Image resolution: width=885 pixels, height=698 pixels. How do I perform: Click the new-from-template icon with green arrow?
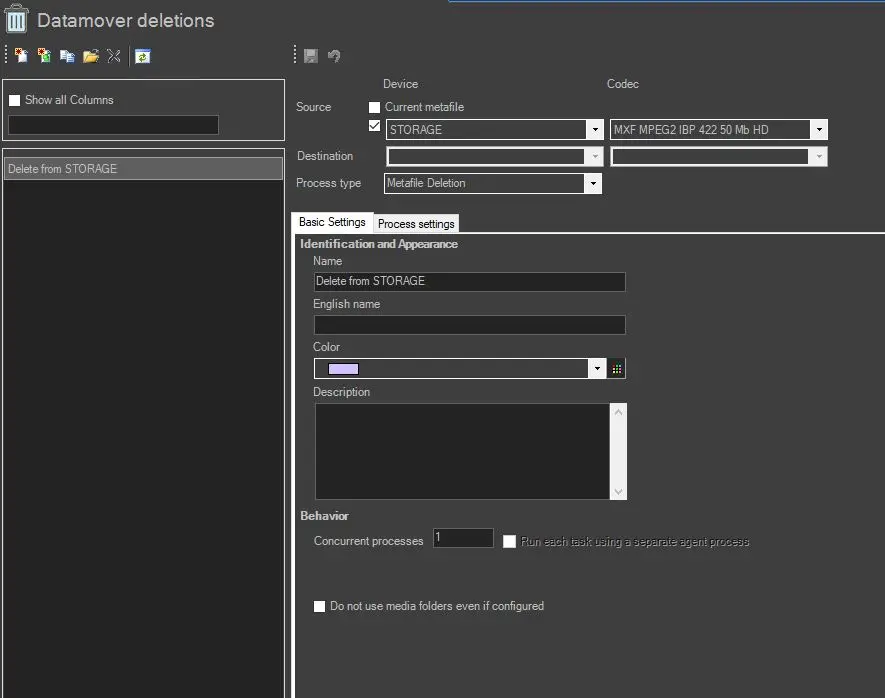tap(44, 56)
